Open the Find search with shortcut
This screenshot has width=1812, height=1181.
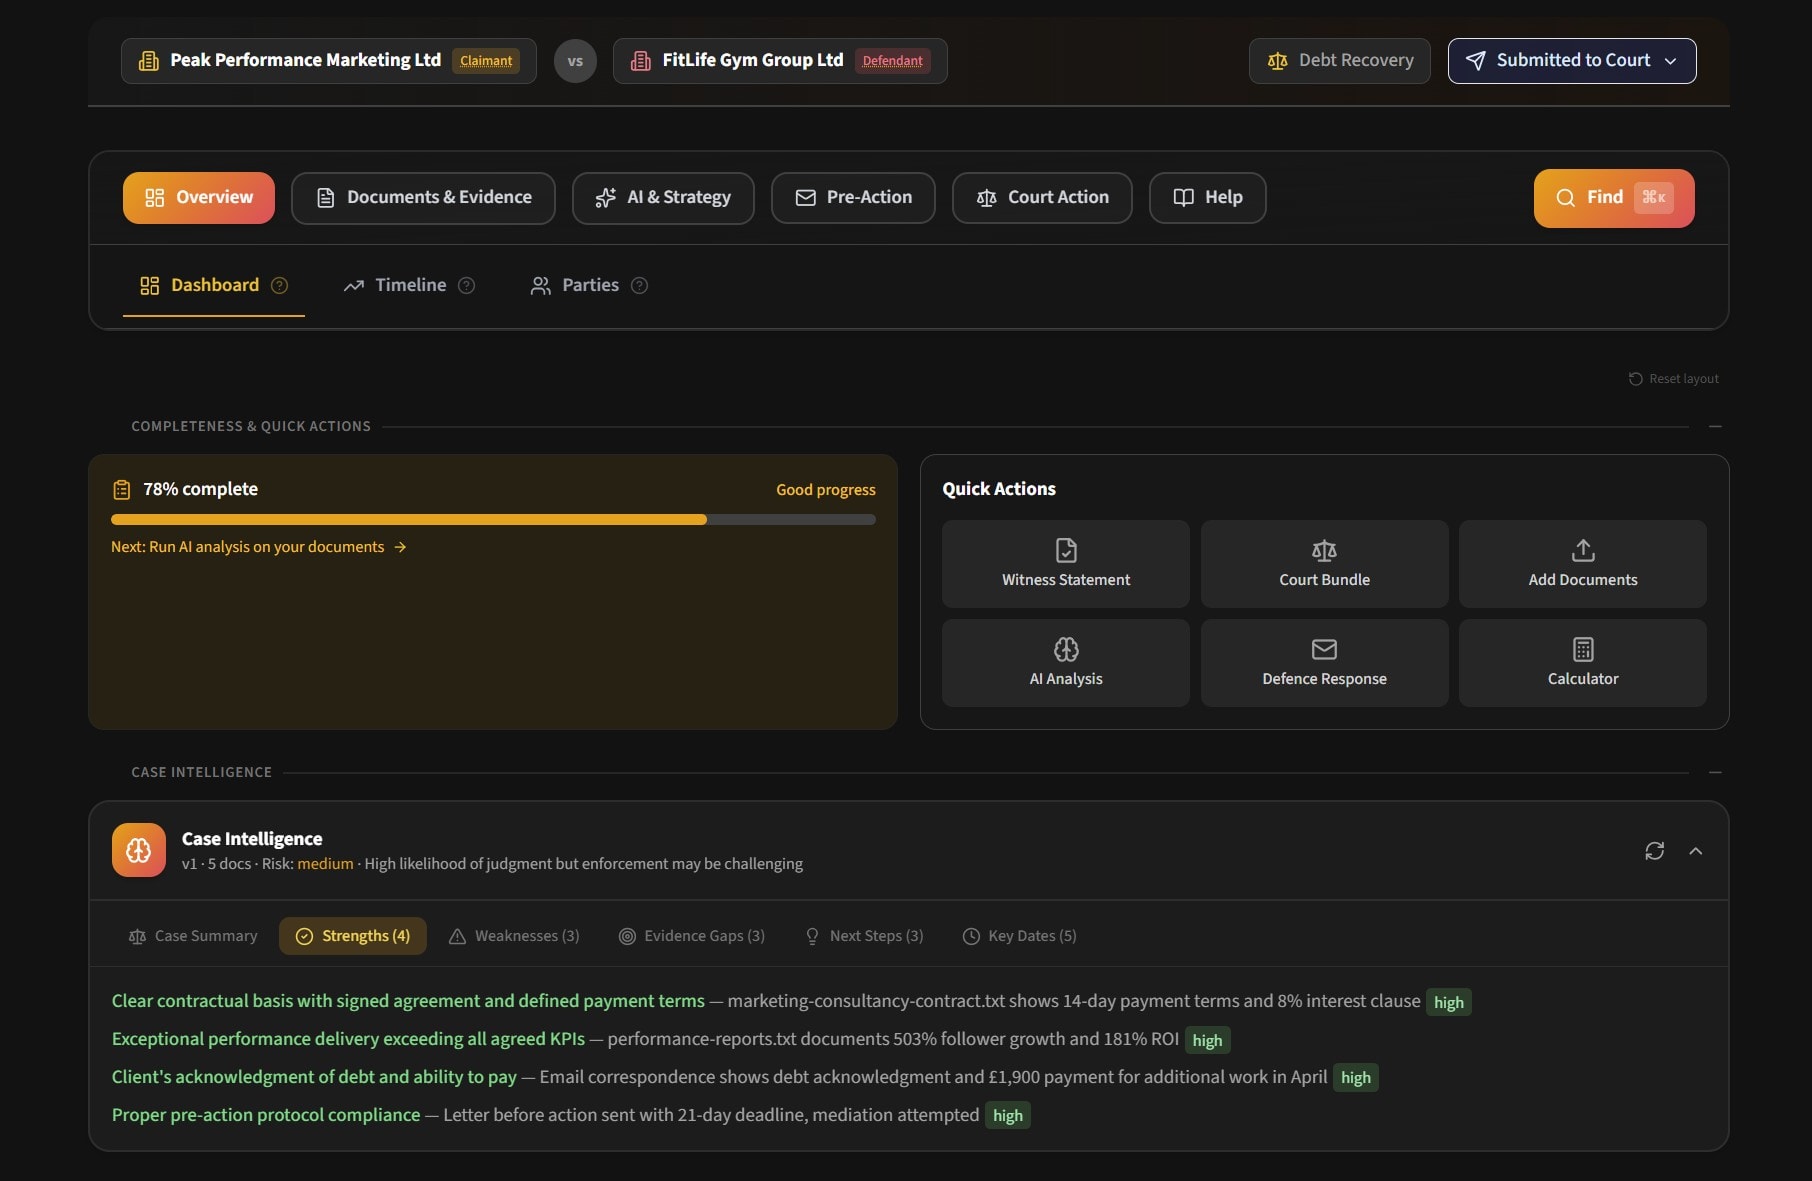(x=1612, y=197)
